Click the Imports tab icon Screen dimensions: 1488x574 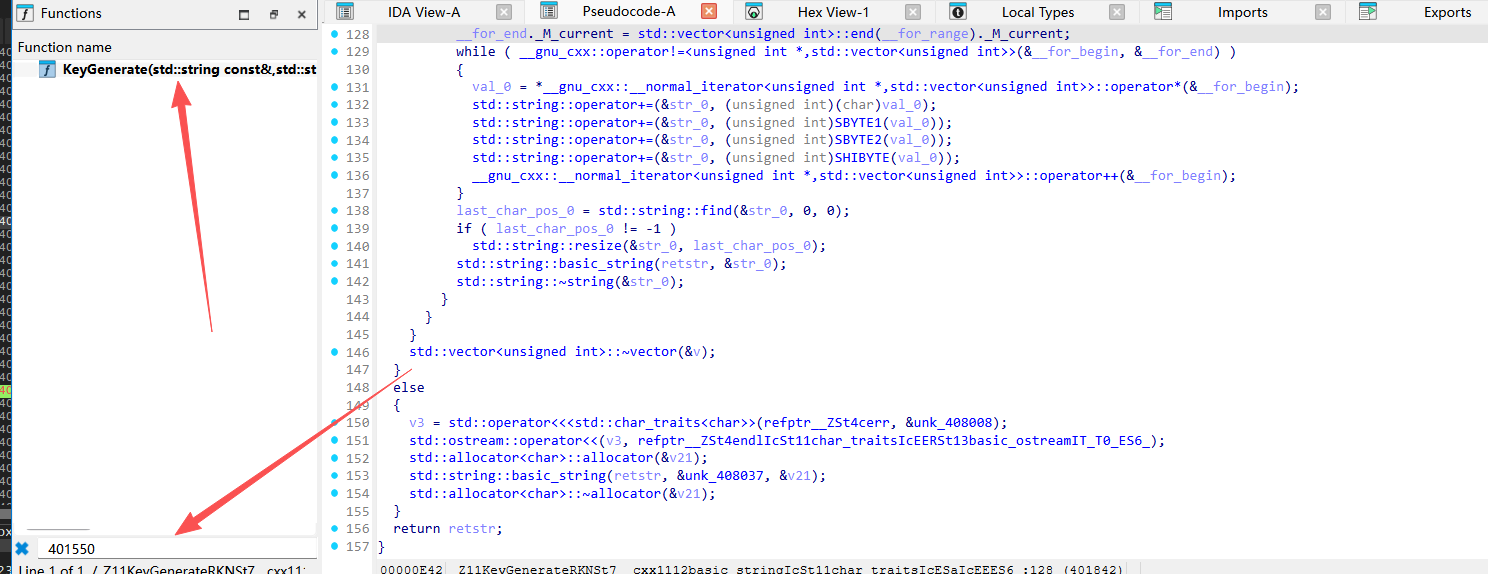(1163, 12)
